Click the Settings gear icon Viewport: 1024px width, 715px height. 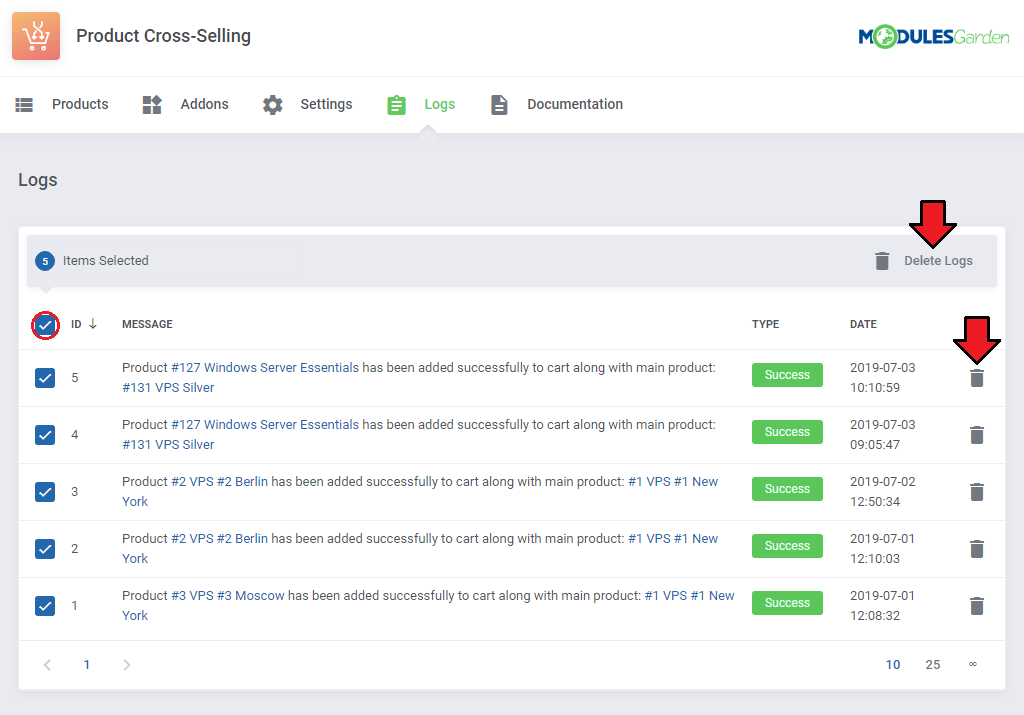pos(272,104)
